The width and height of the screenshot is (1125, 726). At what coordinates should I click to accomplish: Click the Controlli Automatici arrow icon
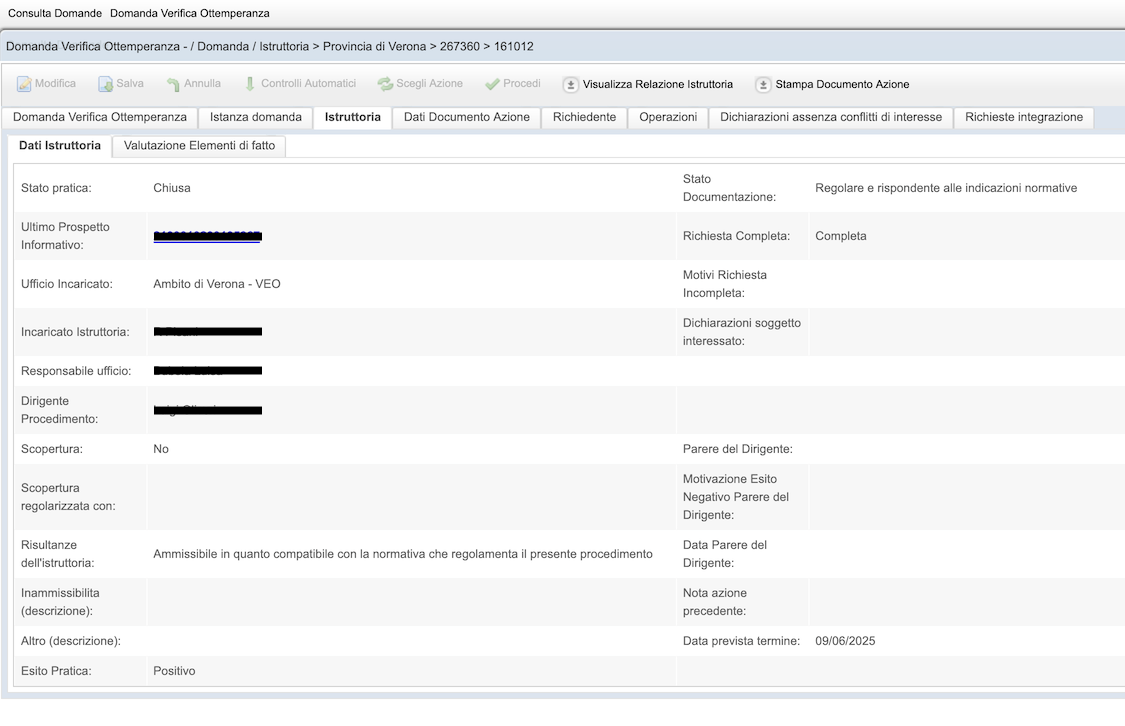(250, 84)
